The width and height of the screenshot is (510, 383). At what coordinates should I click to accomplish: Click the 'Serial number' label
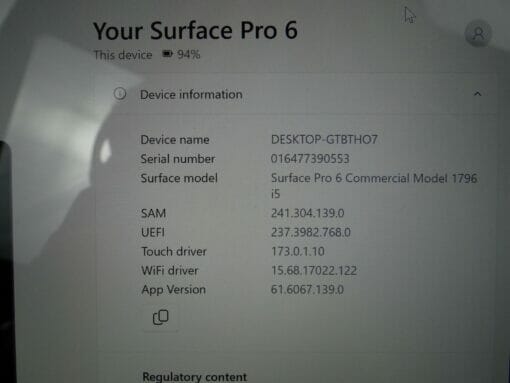pyautogui.click(x=178, y=159)
